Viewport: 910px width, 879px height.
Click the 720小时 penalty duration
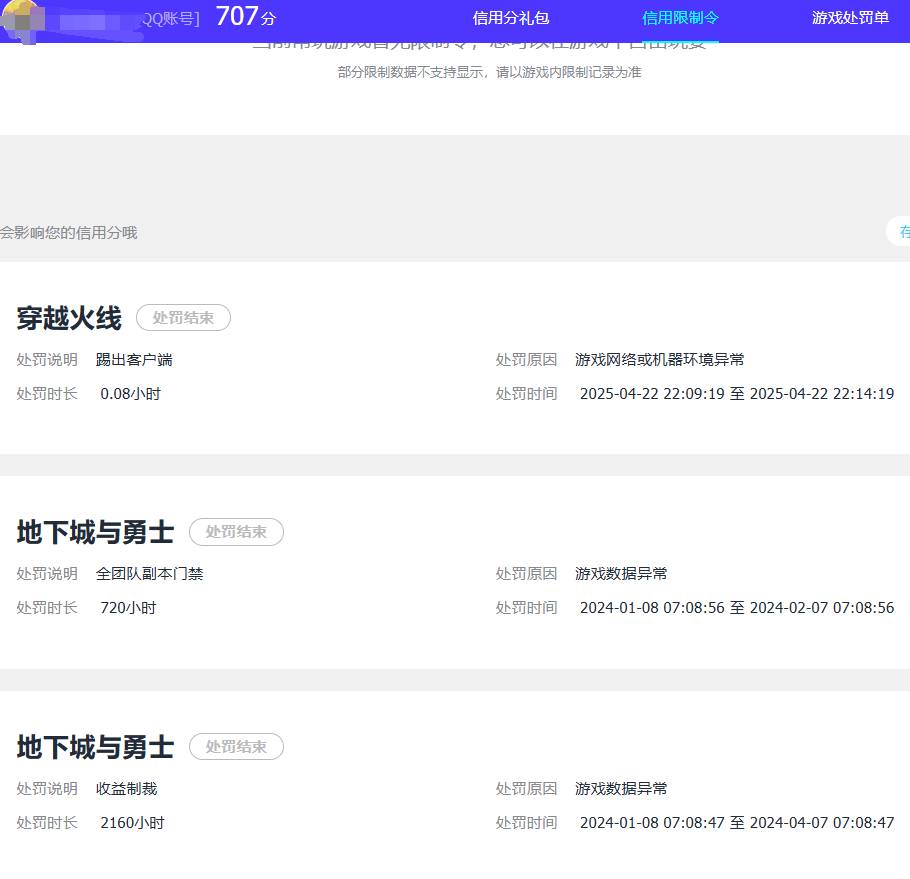point(127,607)
